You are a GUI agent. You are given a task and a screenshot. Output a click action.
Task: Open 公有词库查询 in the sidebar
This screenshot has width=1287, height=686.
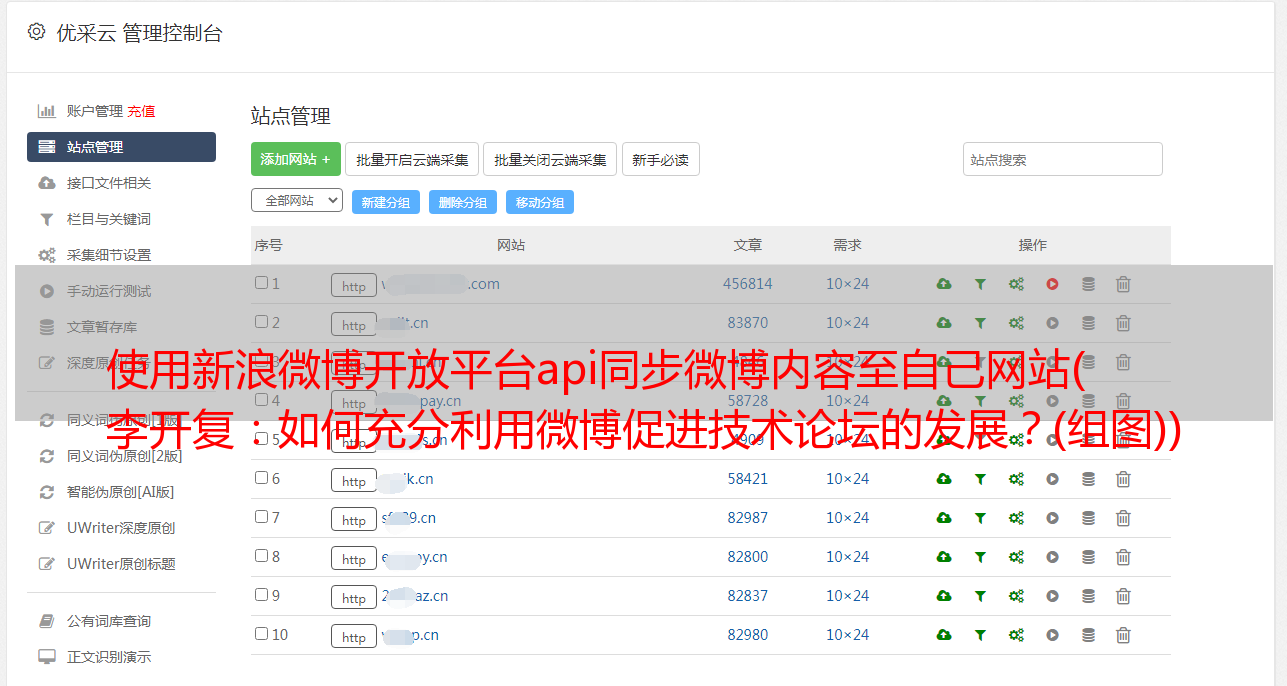coord(108,621)
